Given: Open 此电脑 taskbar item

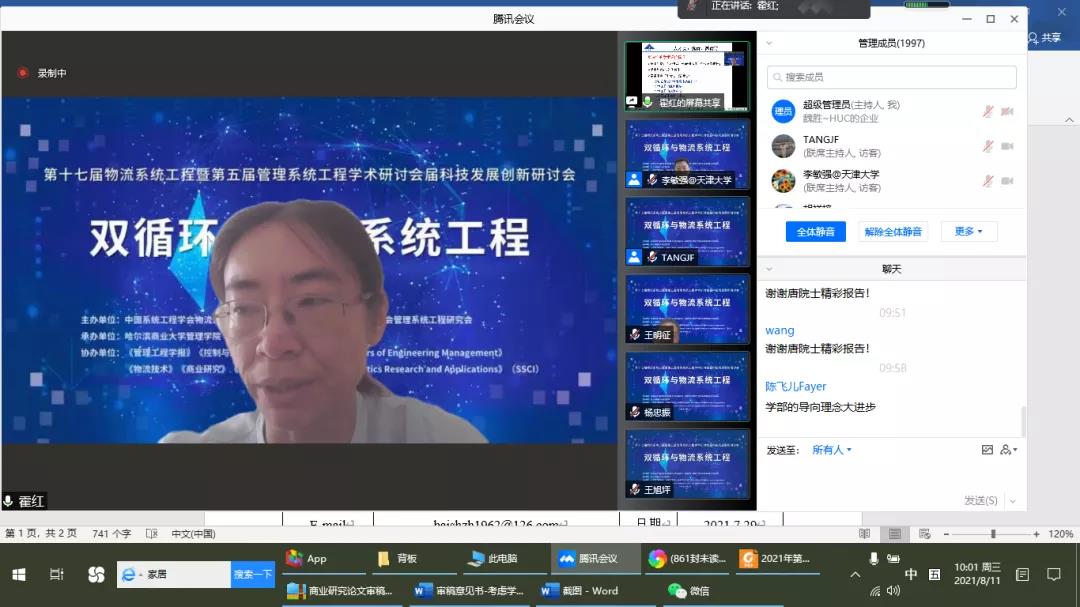Looking at the screenshot, I should point(493,559).
